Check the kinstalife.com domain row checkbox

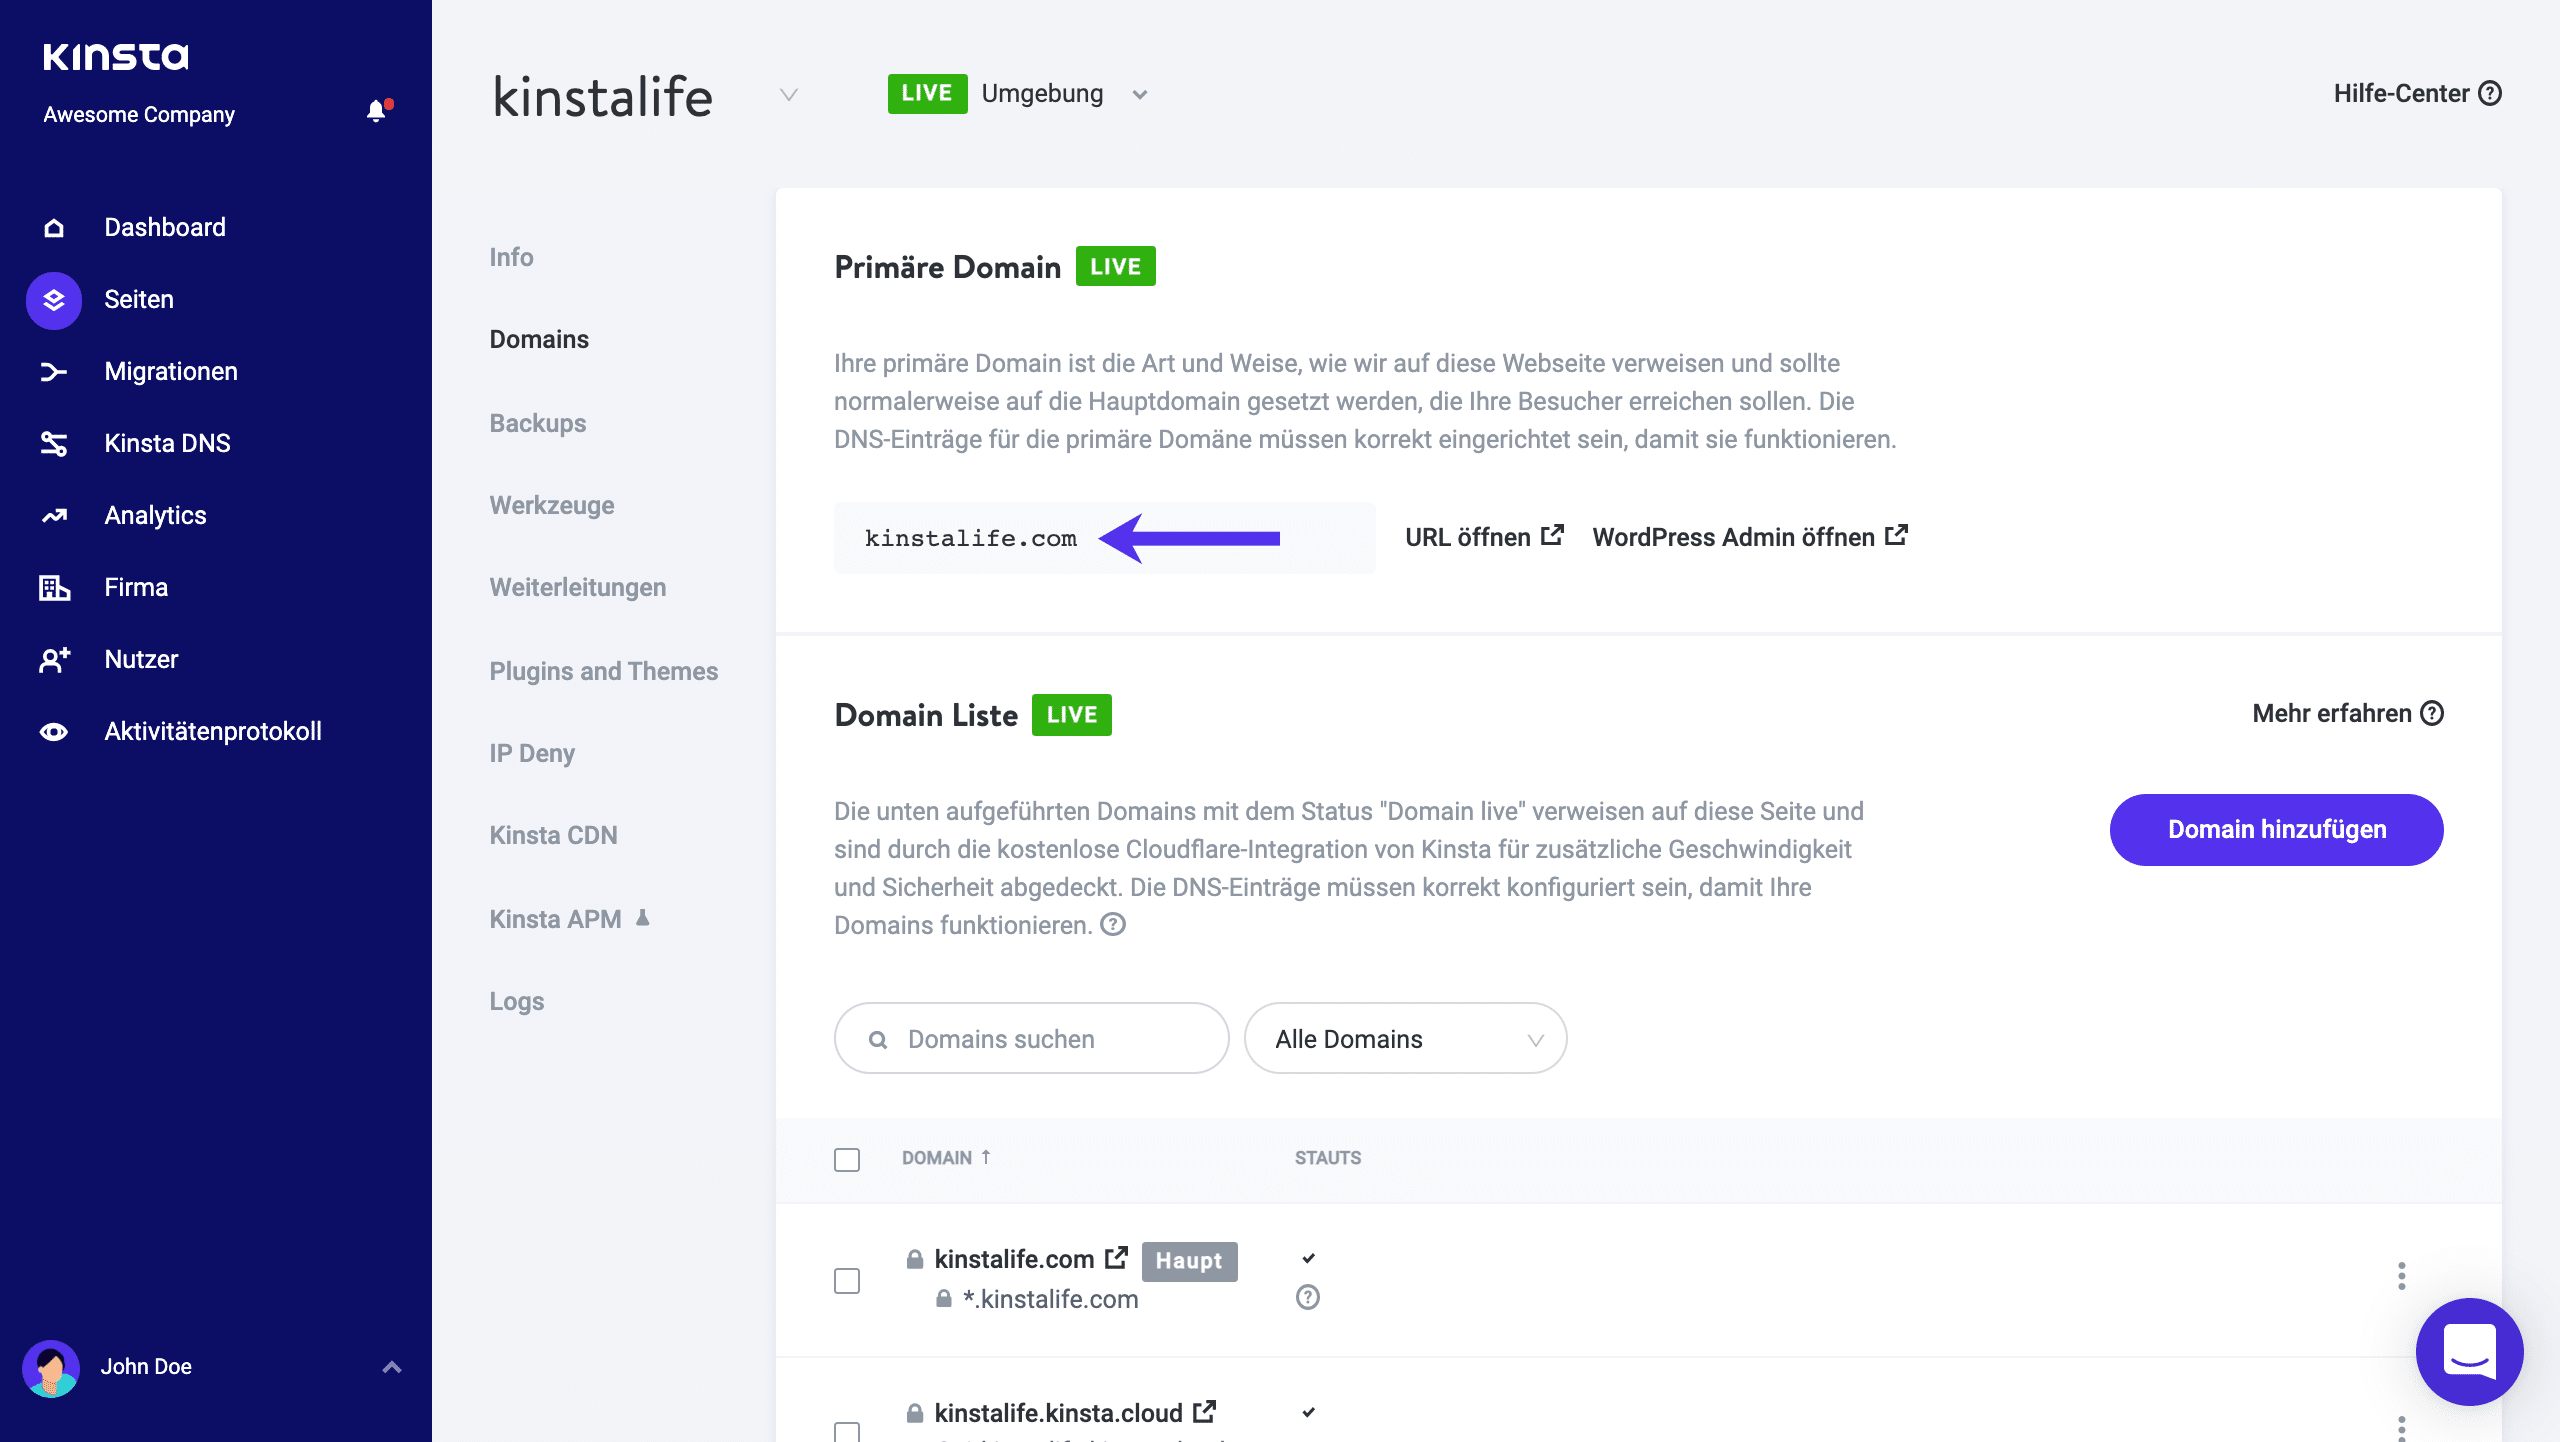pos(847,1280)
